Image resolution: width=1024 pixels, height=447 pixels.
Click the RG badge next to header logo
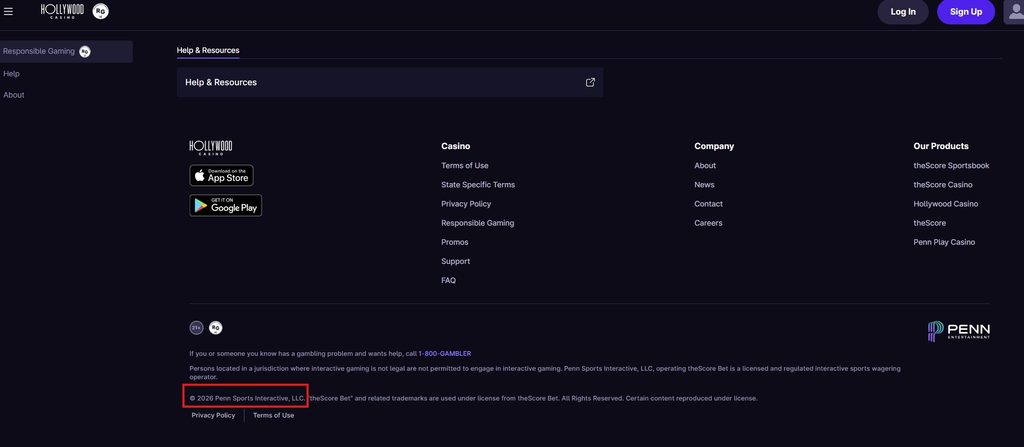point(101,11)
